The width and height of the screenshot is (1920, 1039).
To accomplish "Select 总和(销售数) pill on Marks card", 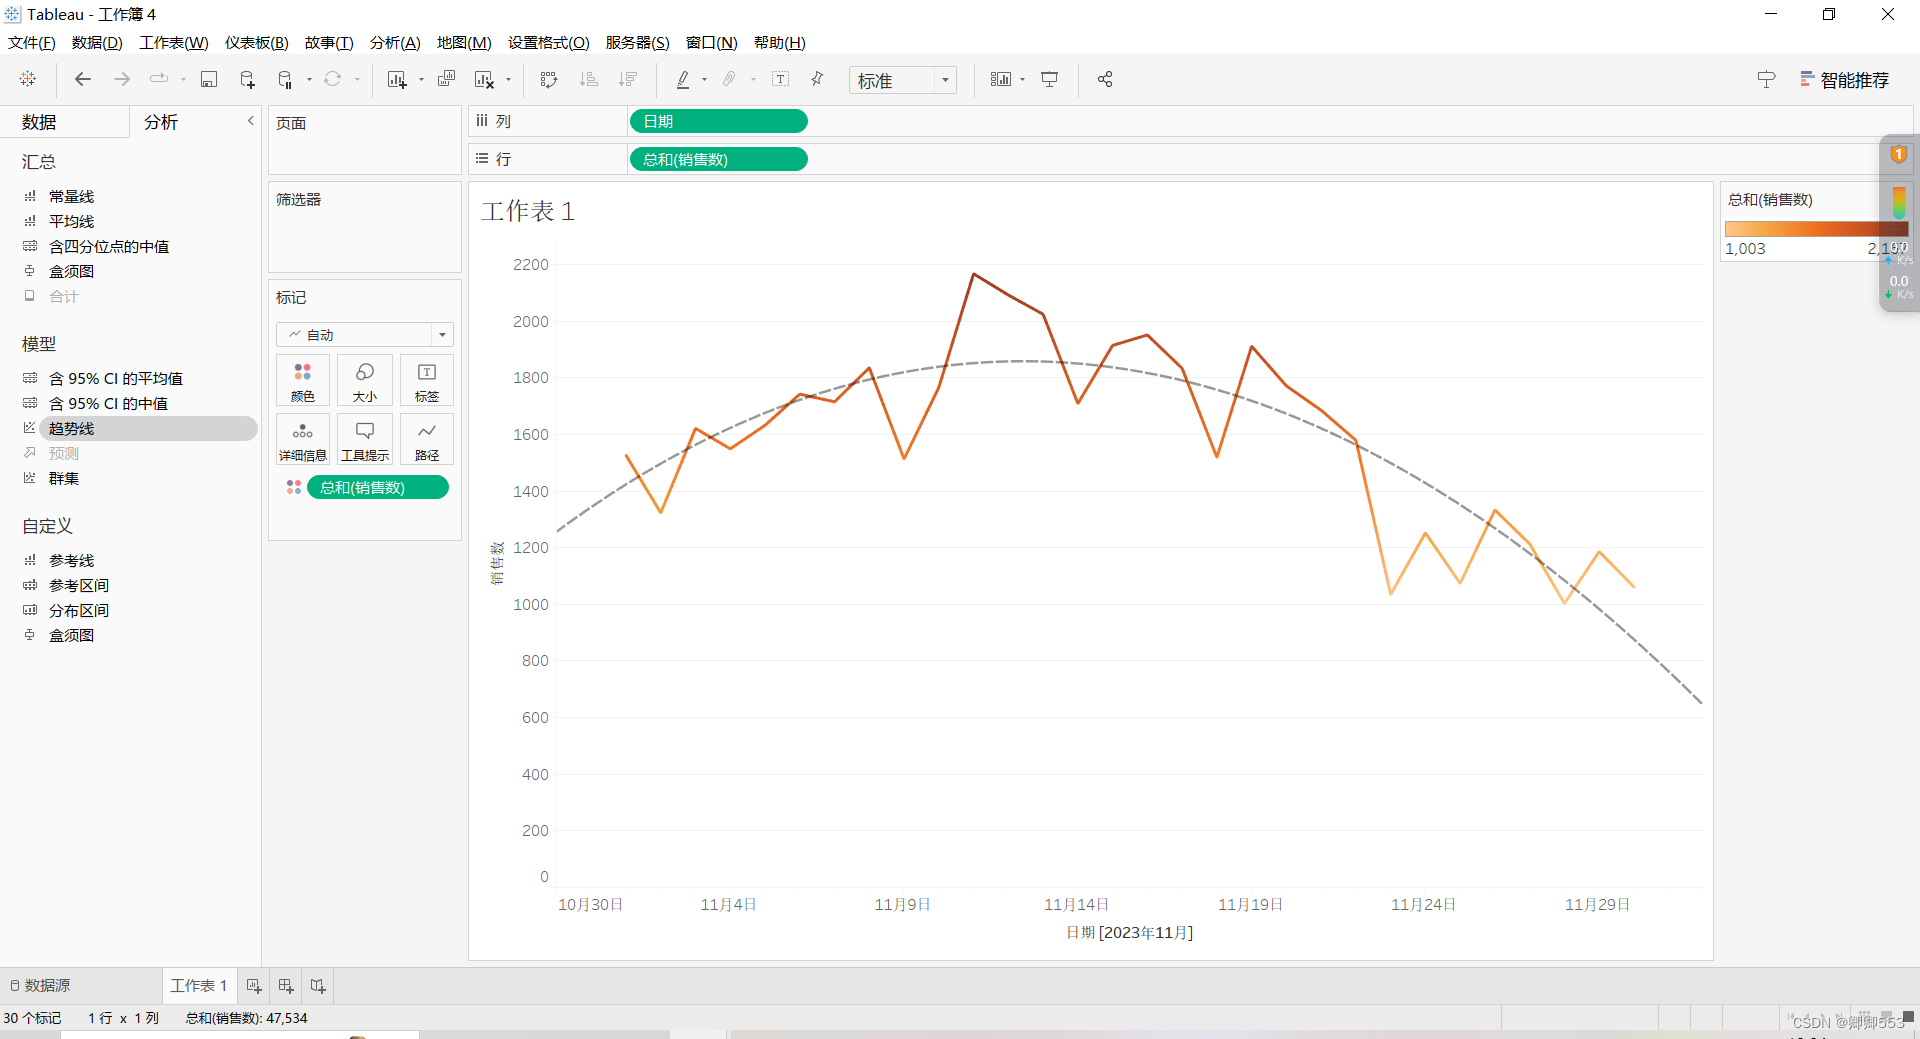I will click(x=377, y=487).
